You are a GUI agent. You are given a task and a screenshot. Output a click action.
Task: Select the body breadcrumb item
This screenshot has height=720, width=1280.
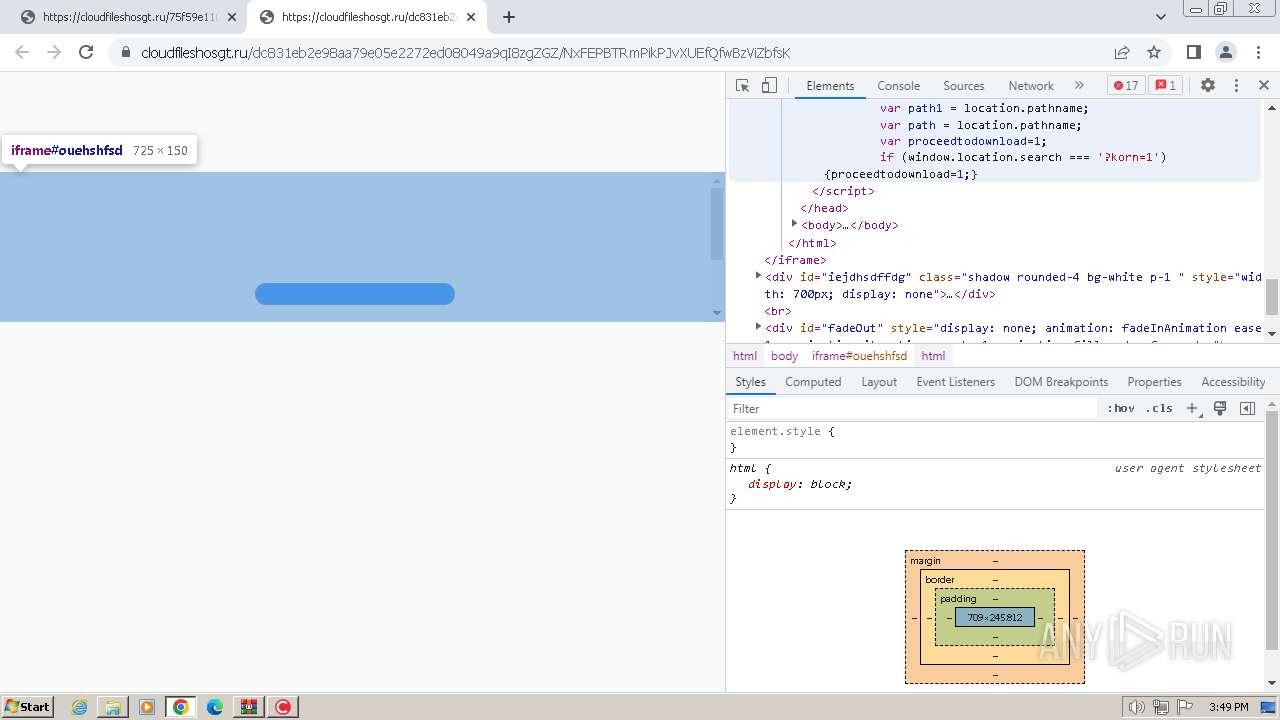pyautogui.click(x=784, y=356)
